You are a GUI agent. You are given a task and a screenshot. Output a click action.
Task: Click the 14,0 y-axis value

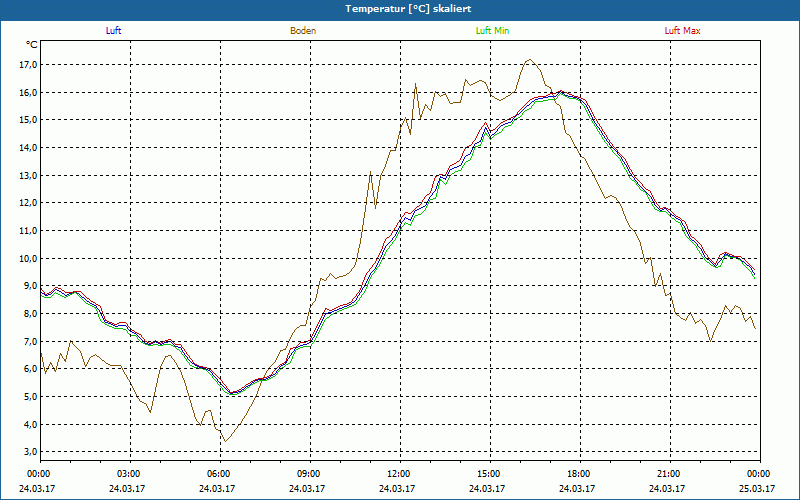(29, 147)
